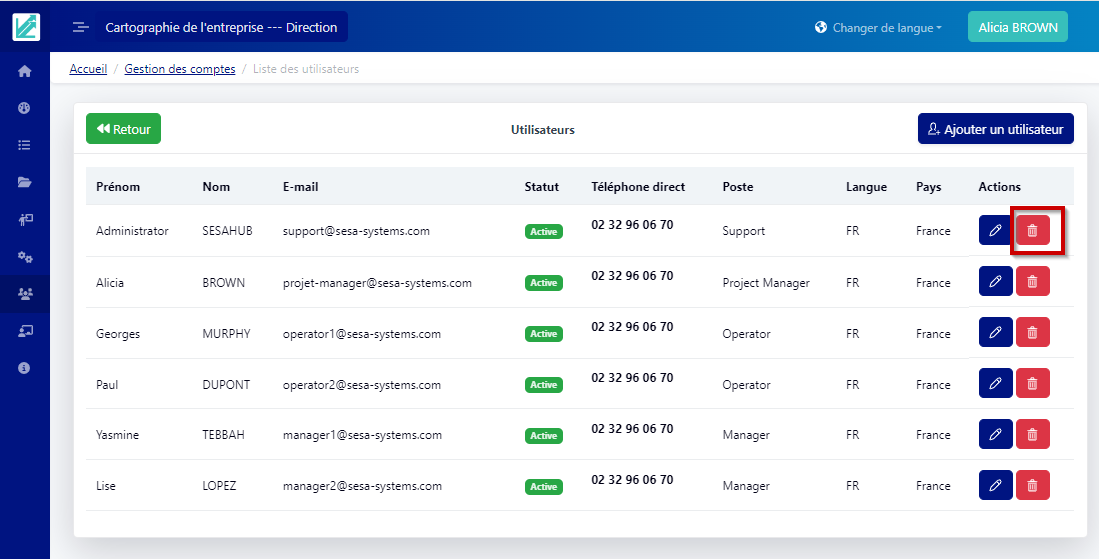Click the home icon in the sidebar
This screenshot has width=1099, height=559.
[x=24, y=71]
